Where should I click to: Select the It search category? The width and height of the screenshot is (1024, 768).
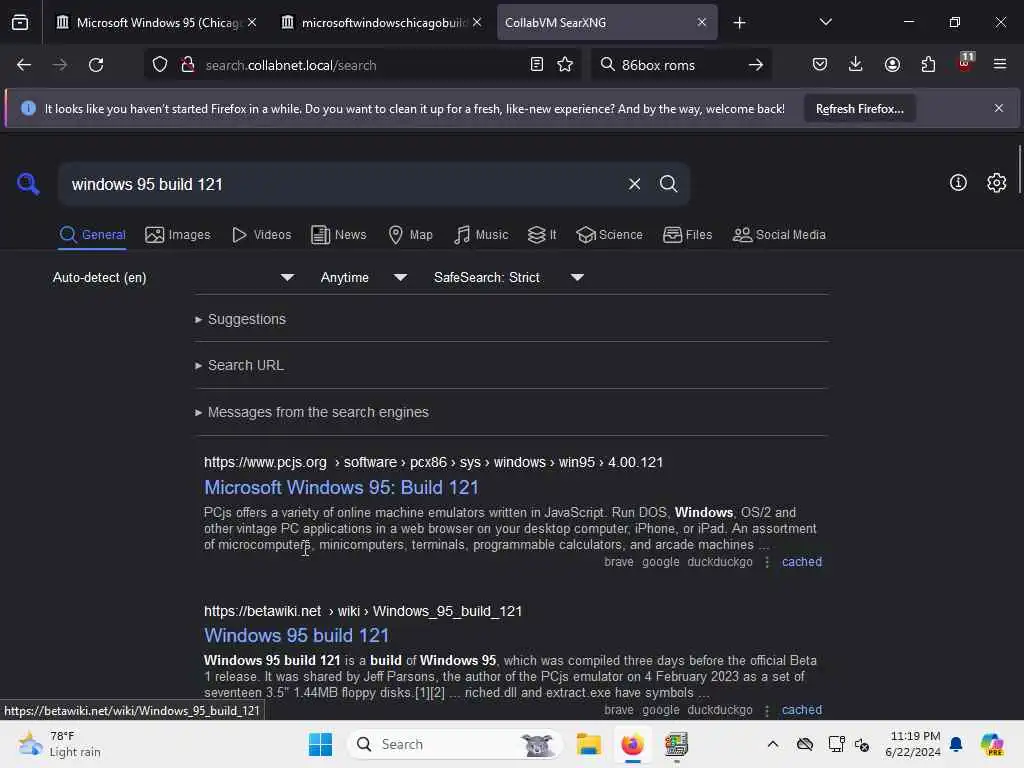click(x=542, y=234)
